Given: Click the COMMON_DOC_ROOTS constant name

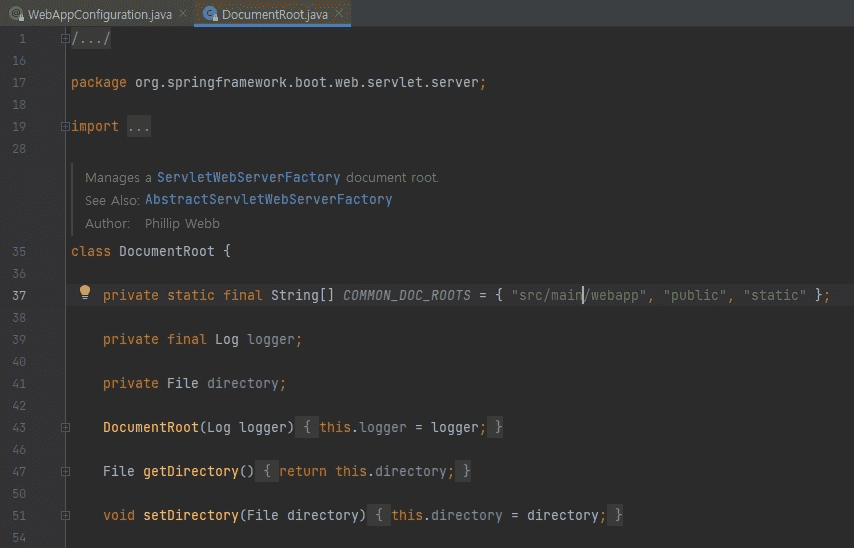Looking at the screenshot, I should [x=407, y=295].
